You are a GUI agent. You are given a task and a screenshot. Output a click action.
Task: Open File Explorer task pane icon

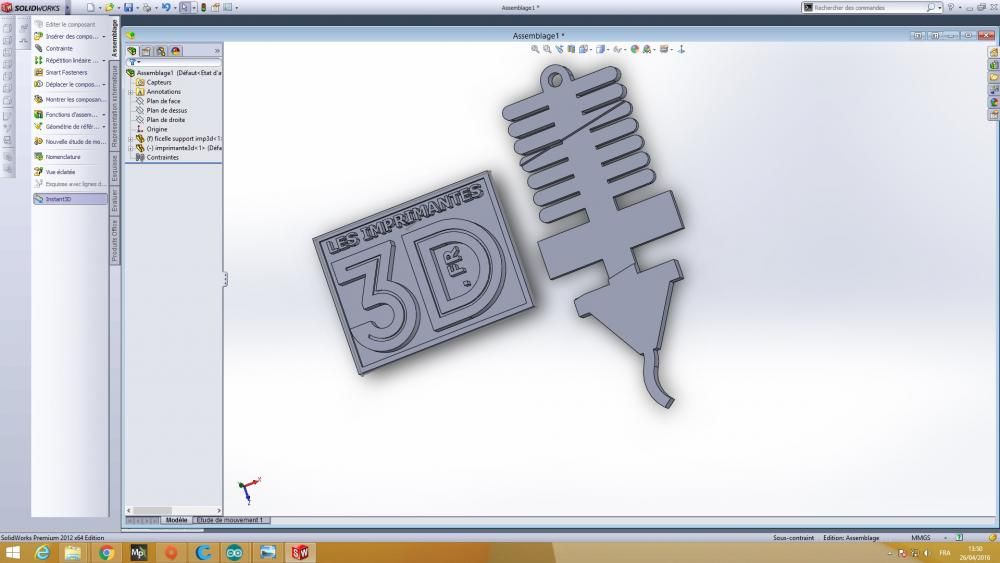994,77
